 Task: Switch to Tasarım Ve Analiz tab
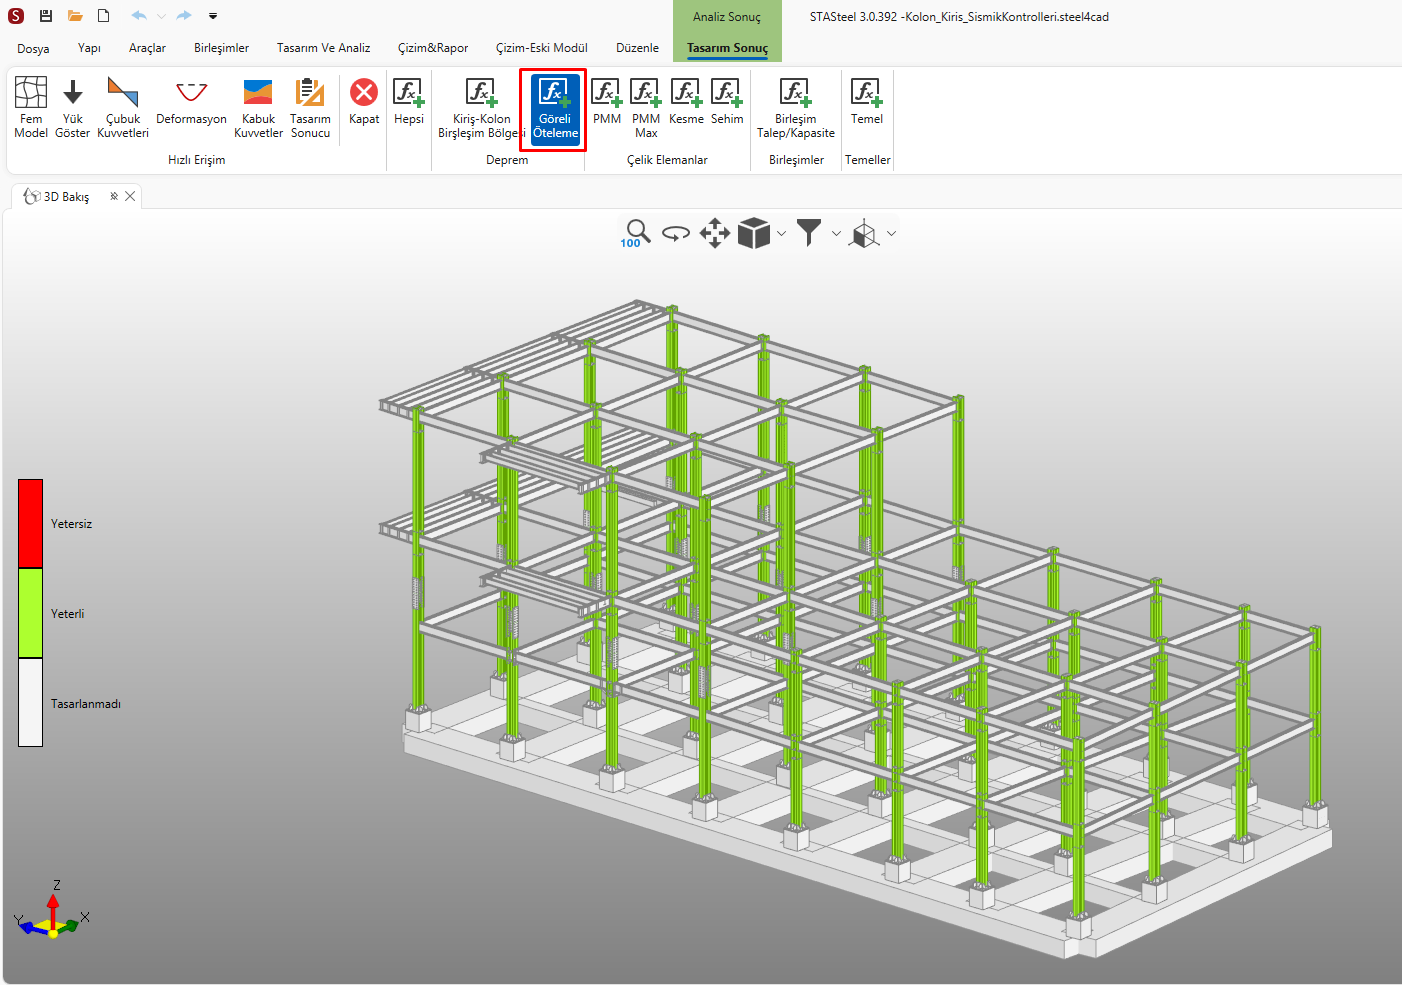(x=323, y=48)
